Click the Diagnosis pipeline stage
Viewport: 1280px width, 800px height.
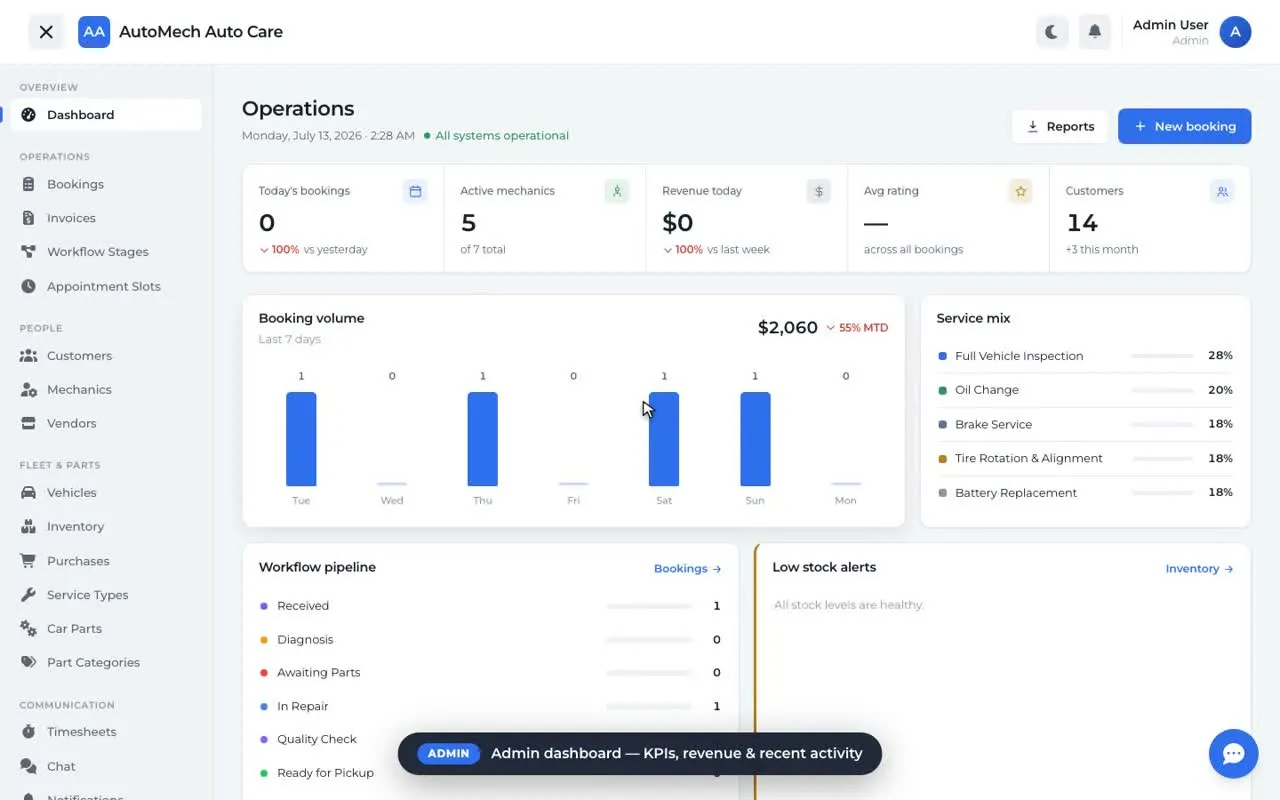(x=490, y=639)
